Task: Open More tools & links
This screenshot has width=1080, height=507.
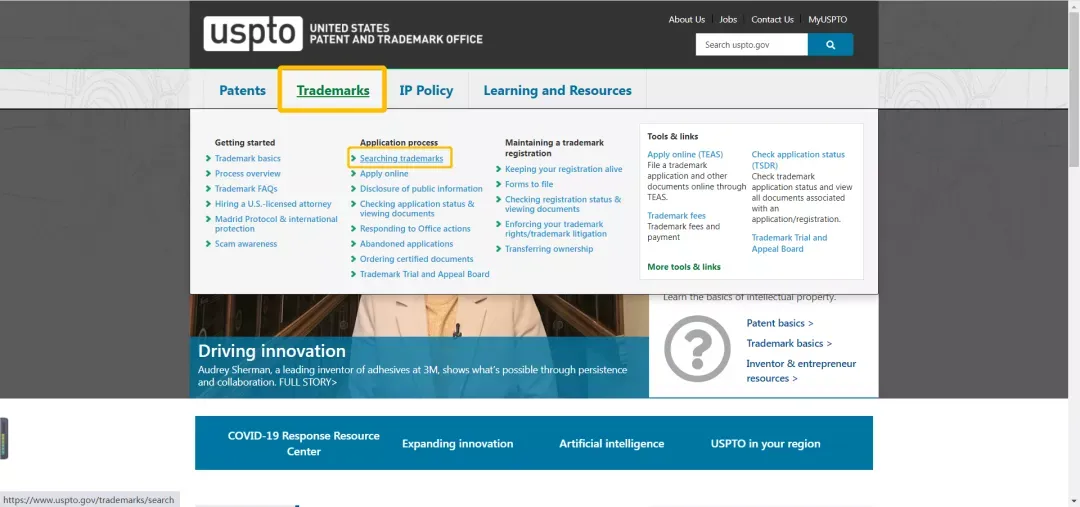Action: click(x=684, y=267)
